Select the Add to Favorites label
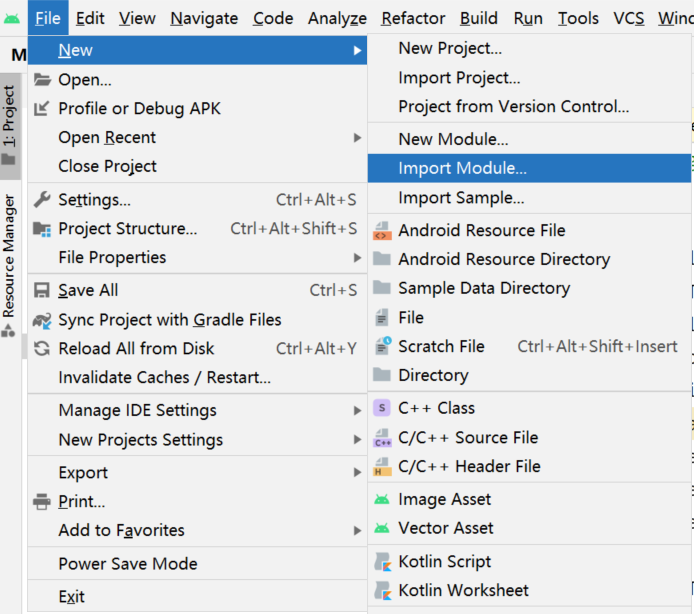The image size is (694, 614). coord(122,530)
